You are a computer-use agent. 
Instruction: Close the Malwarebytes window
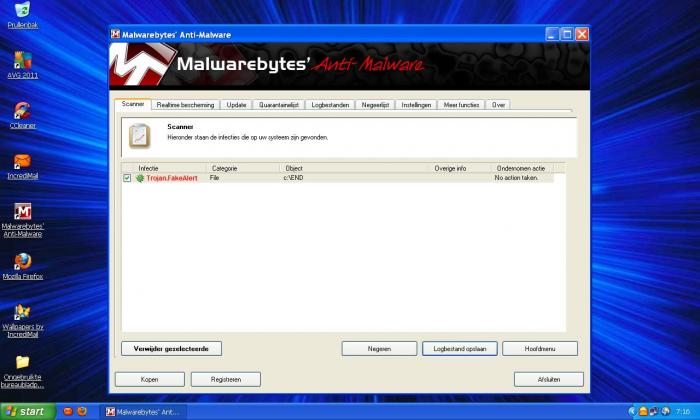(x=582, y=34)
